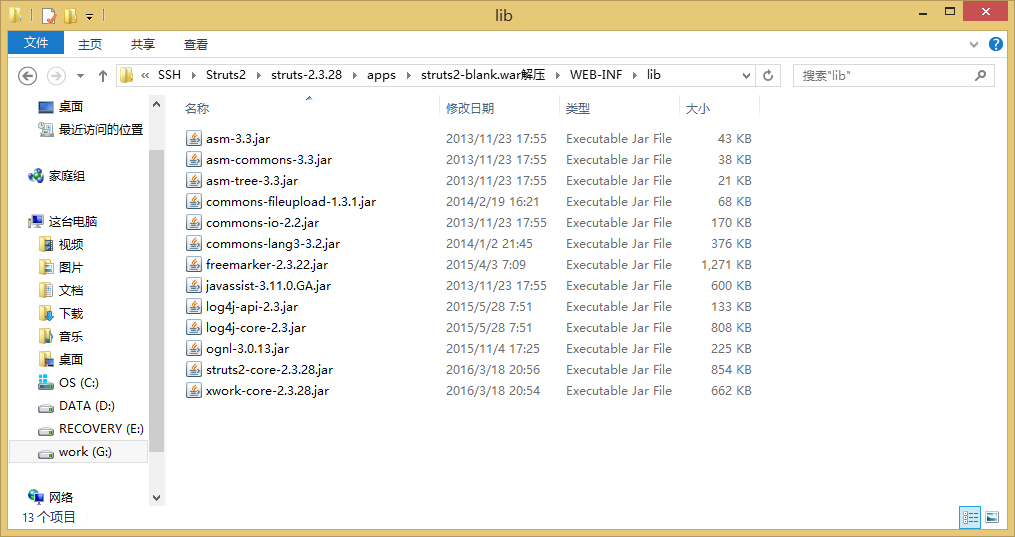This screenshot has width=1015, height=537.
Task: Select SSH in the address breadcrumb
Action: pos(170,75)
